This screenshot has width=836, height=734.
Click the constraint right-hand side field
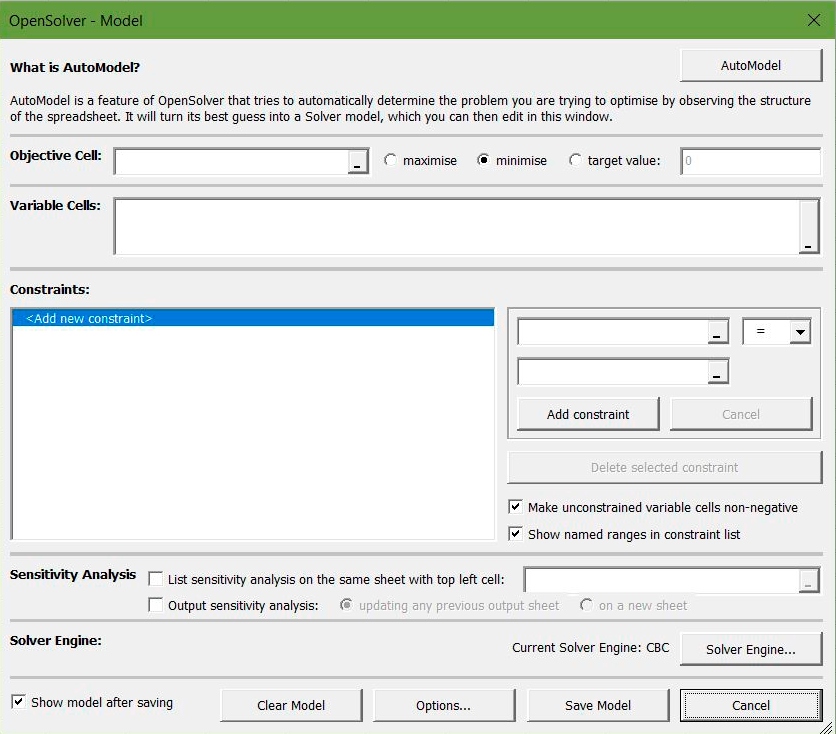pos(613,372)
